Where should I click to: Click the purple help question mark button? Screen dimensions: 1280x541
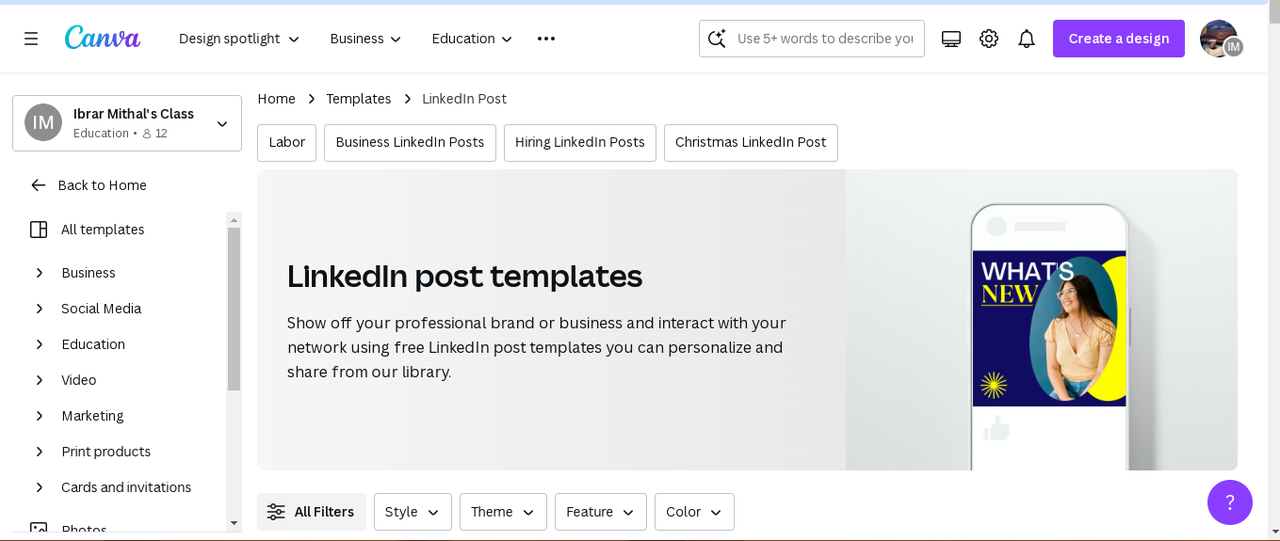(x=1229, y=502)
